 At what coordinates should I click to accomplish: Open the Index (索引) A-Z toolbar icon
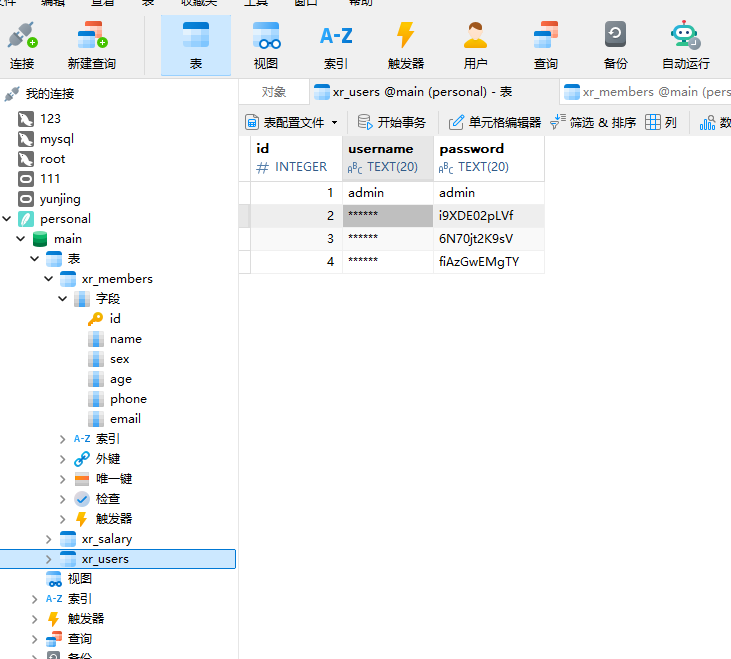pos(336,45)
